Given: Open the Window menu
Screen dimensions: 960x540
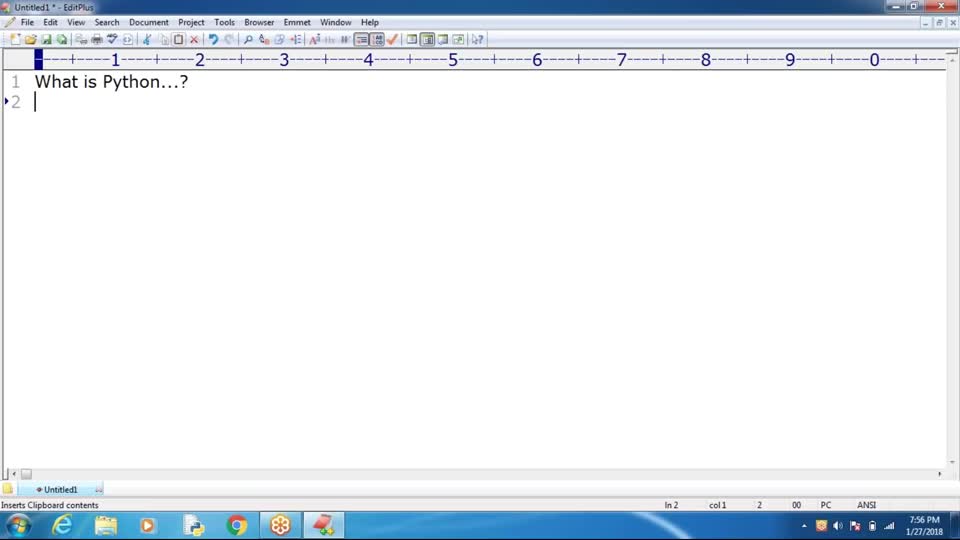Looking at the screenshot, I should (x=336, y=22).
